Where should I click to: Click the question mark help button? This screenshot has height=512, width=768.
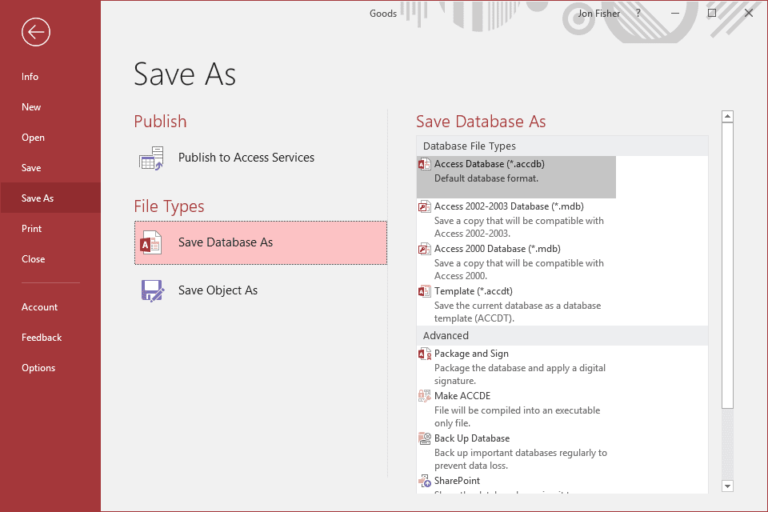click(638, 14)
